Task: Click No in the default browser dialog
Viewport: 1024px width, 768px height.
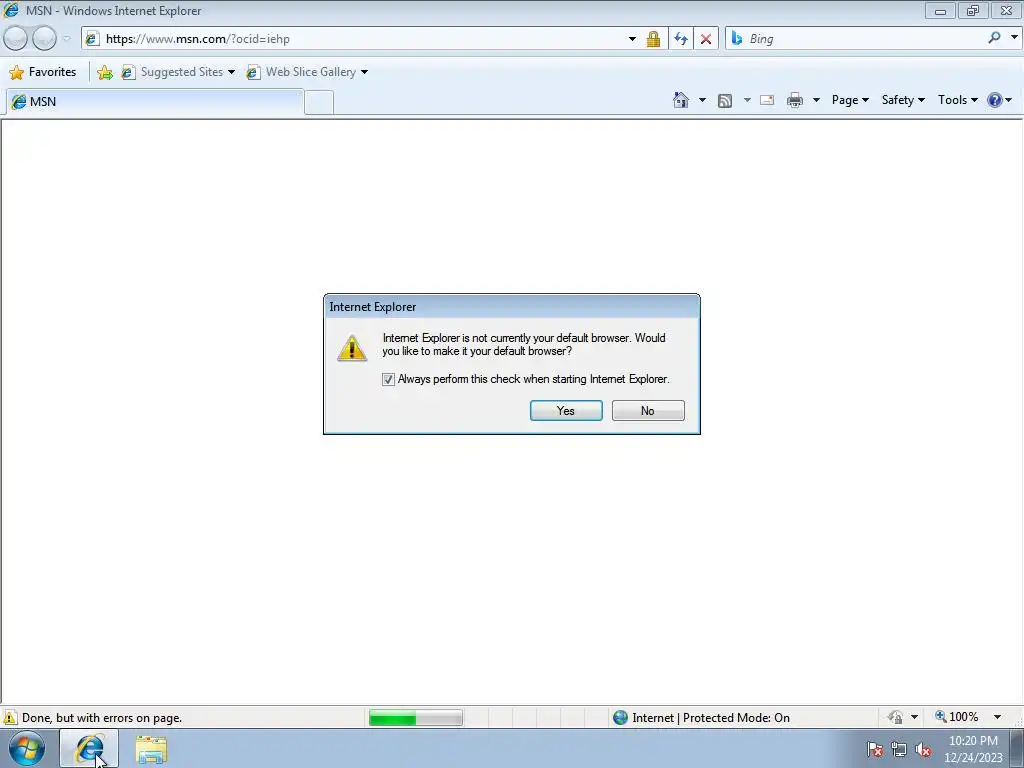Action: (x=648, y=411)
